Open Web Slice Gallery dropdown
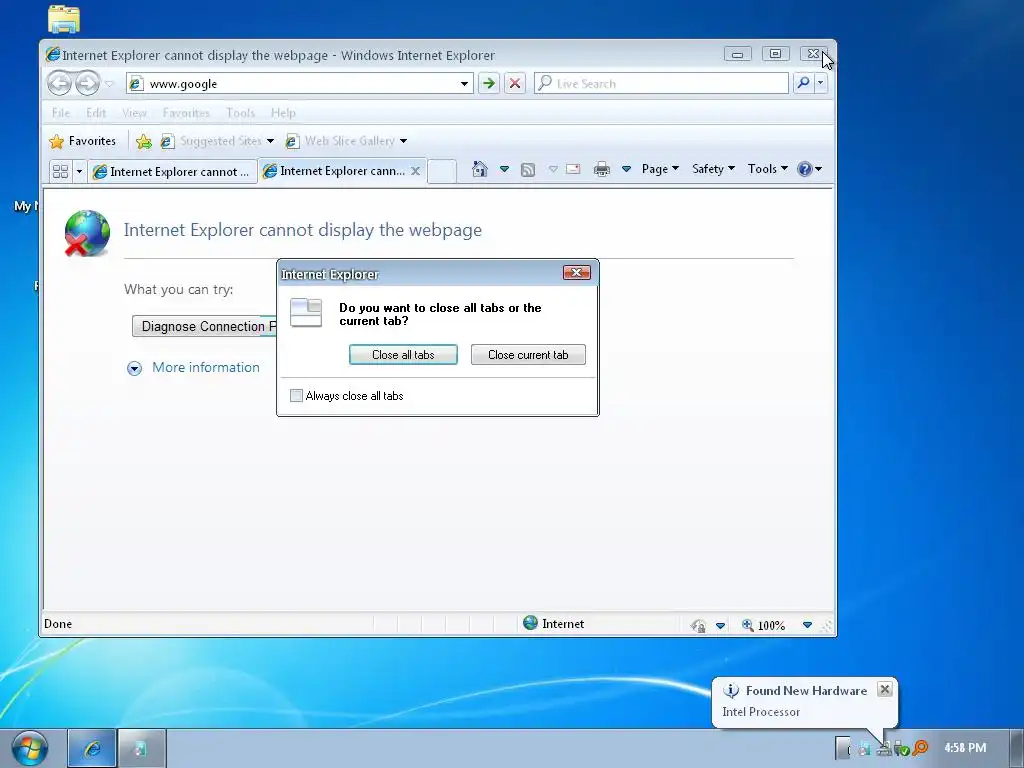The image size is (1024, 768). pyautogui.click(x=346, y=141)
